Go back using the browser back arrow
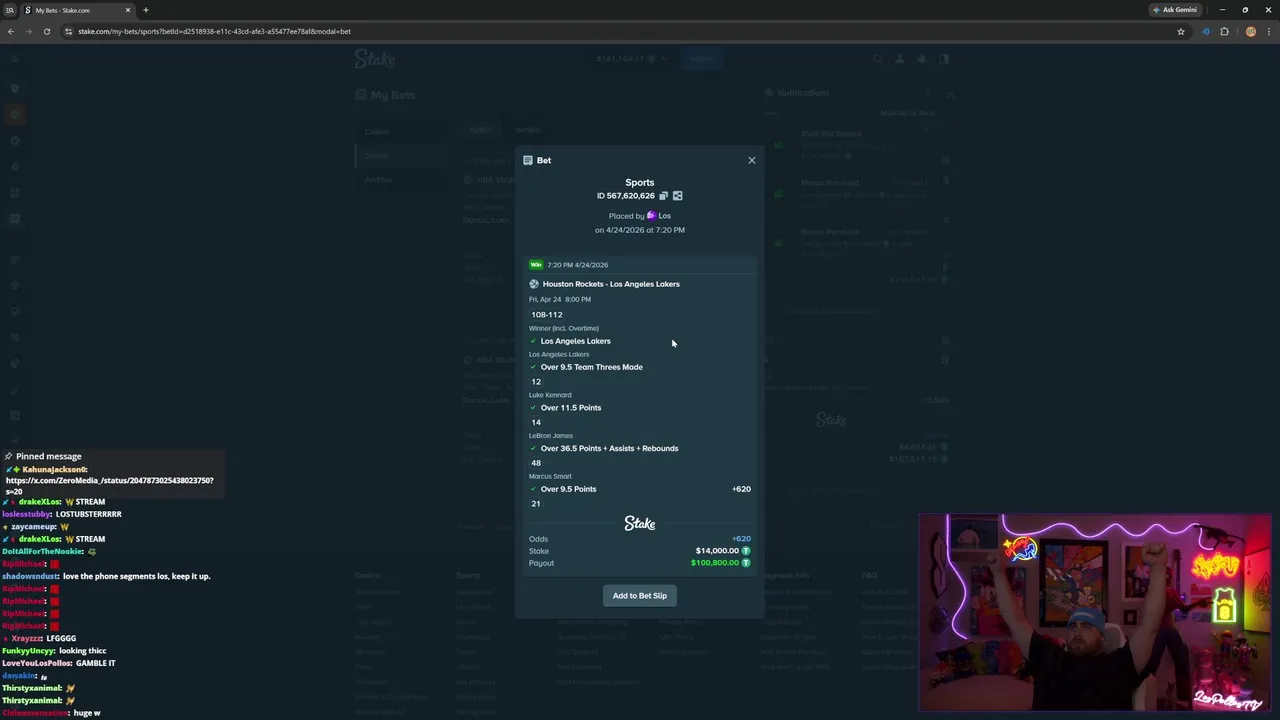1280x720 pixels. [11, 31]
